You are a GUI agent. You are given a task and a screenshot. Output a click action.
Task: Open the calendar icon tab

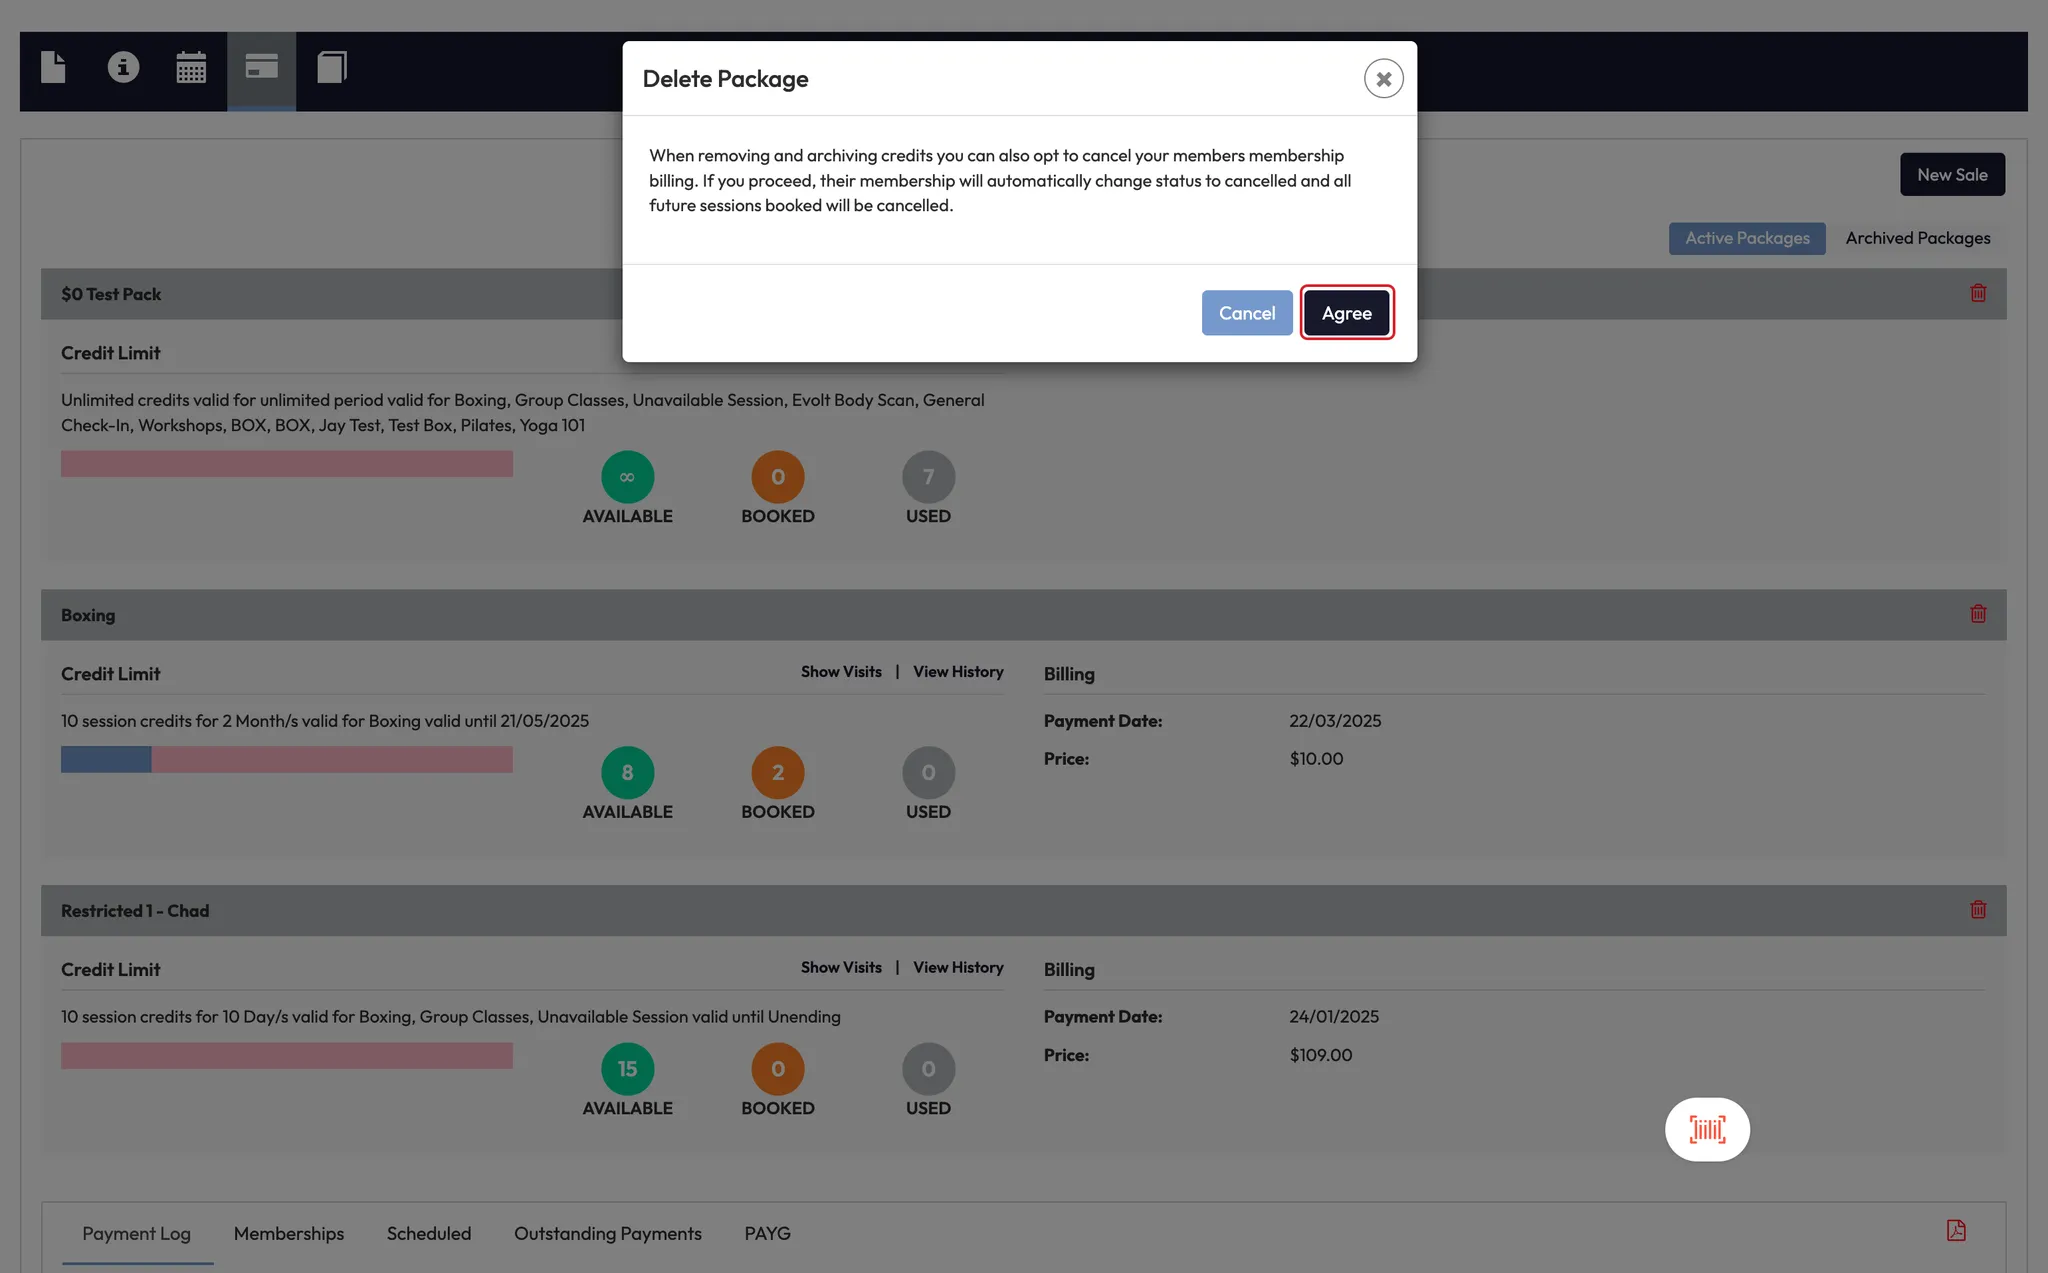tap(191, 68)
